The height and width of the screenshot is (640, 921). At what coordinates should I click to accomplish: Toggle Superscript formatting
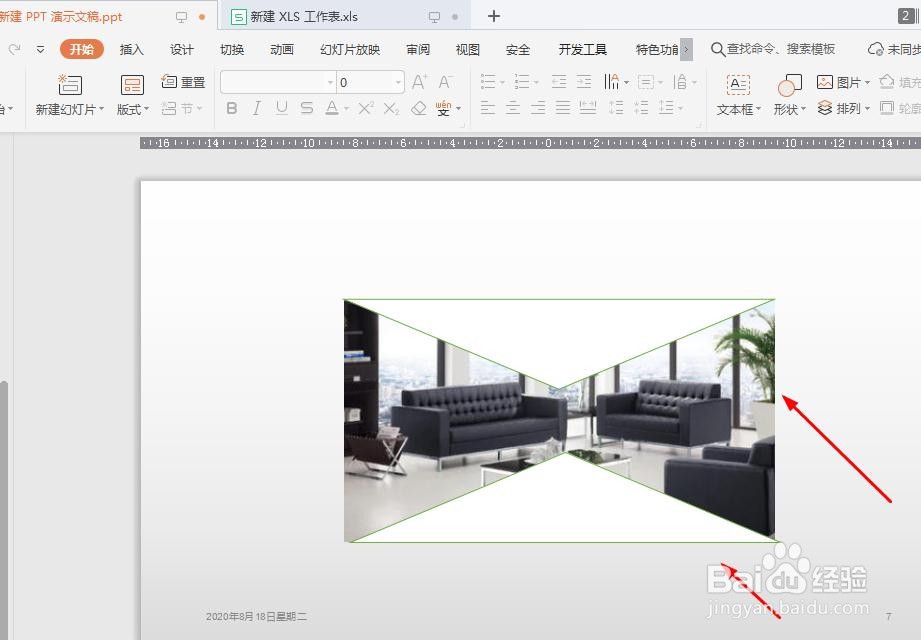(x=365, y=109)
